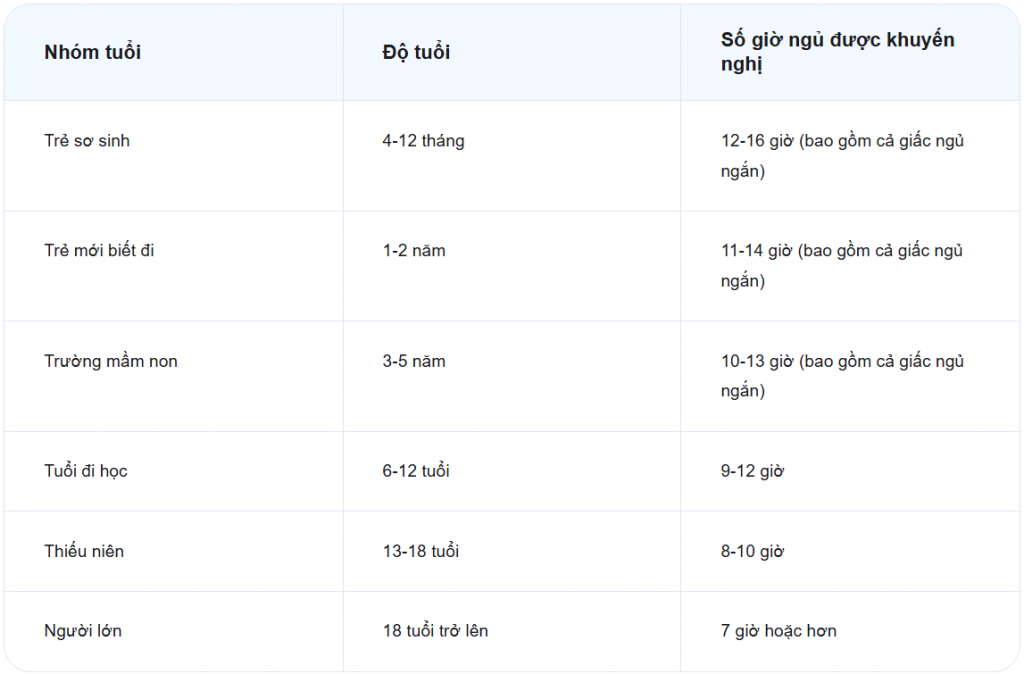
Task: Select the "12-16 giờ" sleep hours cell
Action: point(842,156)
